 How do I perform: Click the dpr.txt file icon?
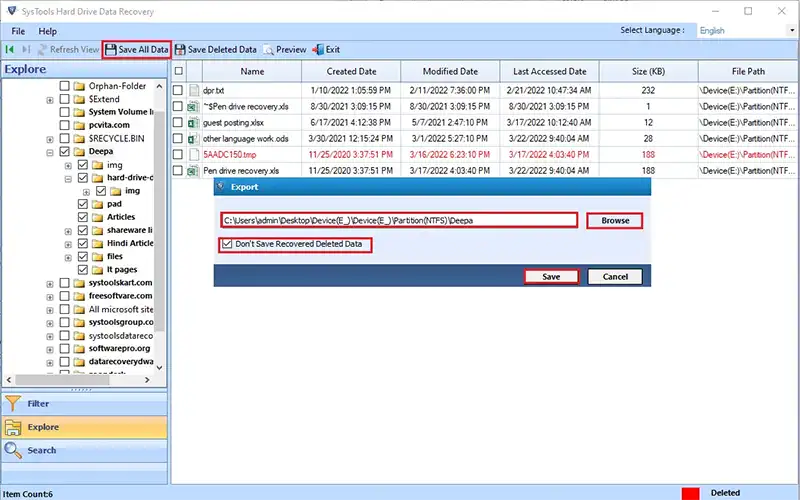(x=193, y=90)
